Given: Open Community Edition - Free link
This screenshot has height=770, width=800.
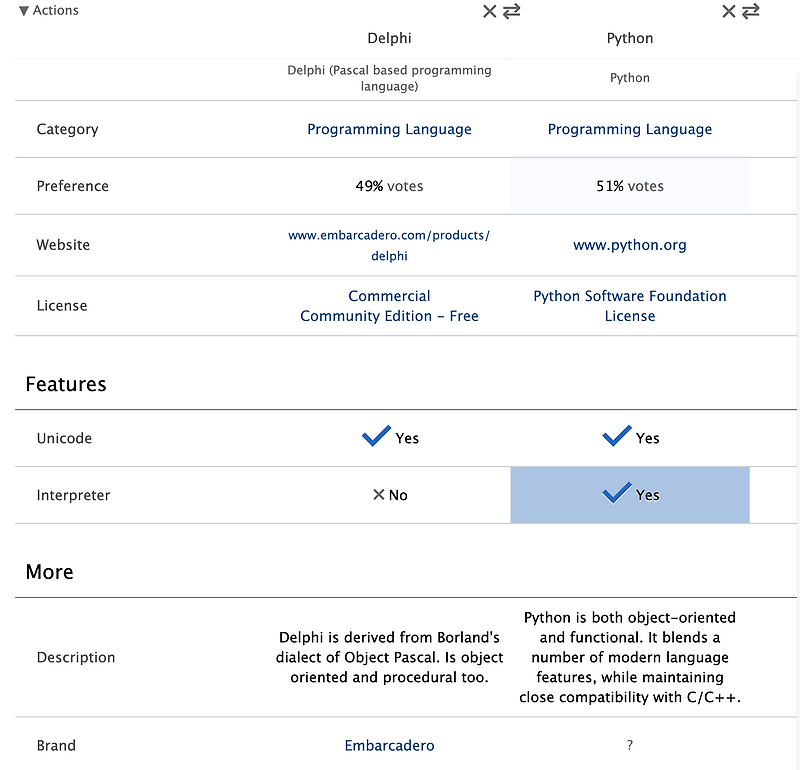Looking at the screenshot, I should click(x=389, y=316).
